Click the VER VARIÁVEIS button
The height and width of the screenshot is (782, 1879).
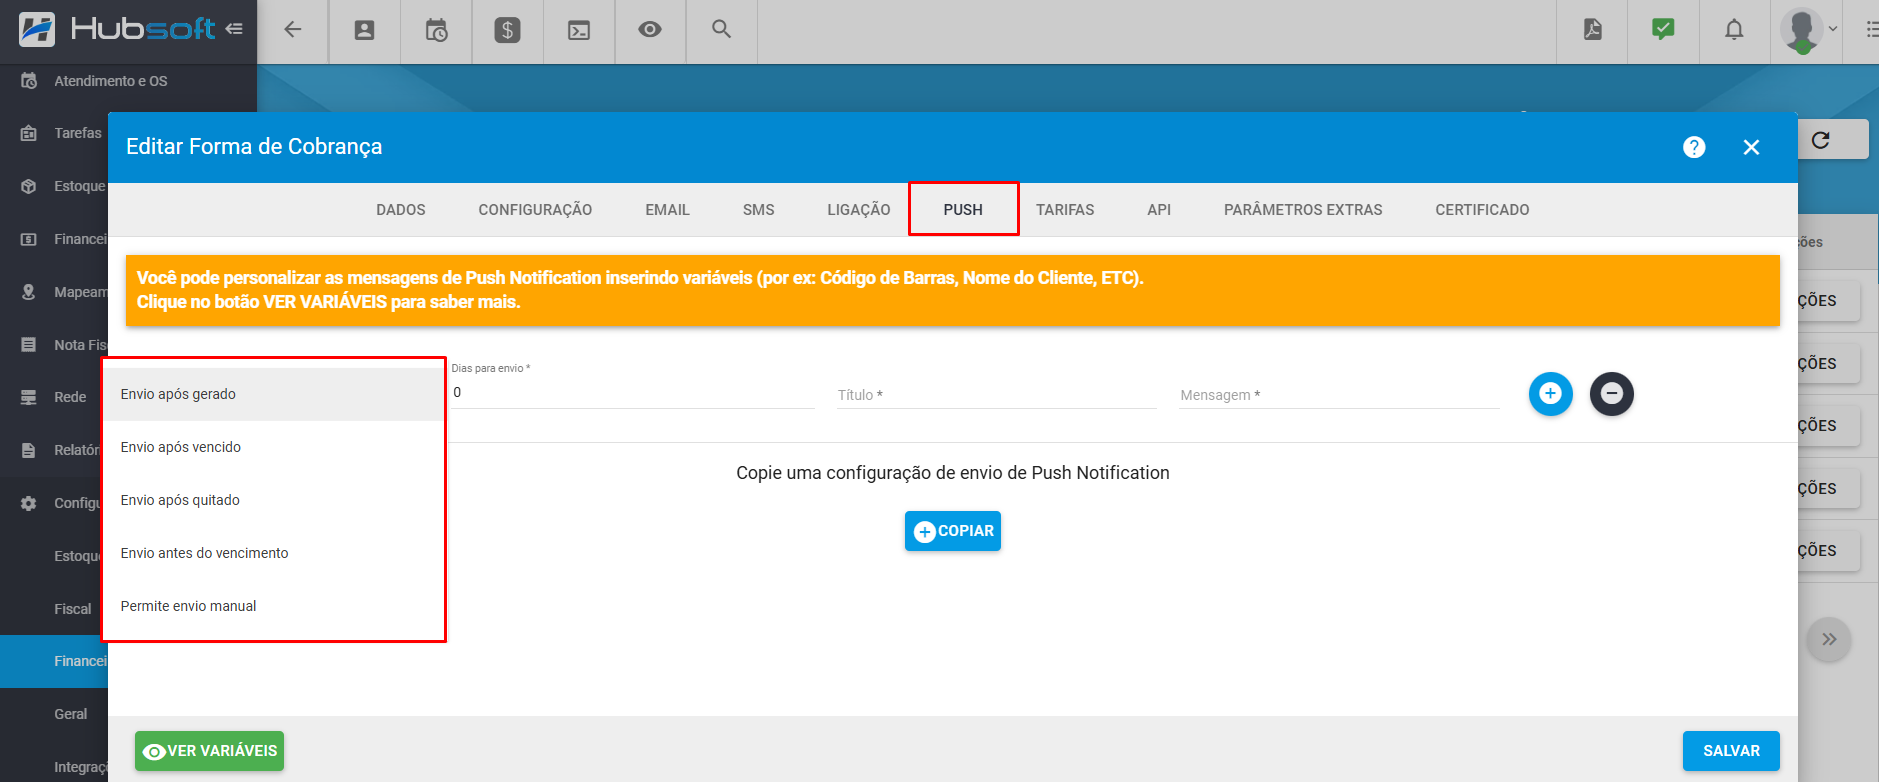coord(210,751)
